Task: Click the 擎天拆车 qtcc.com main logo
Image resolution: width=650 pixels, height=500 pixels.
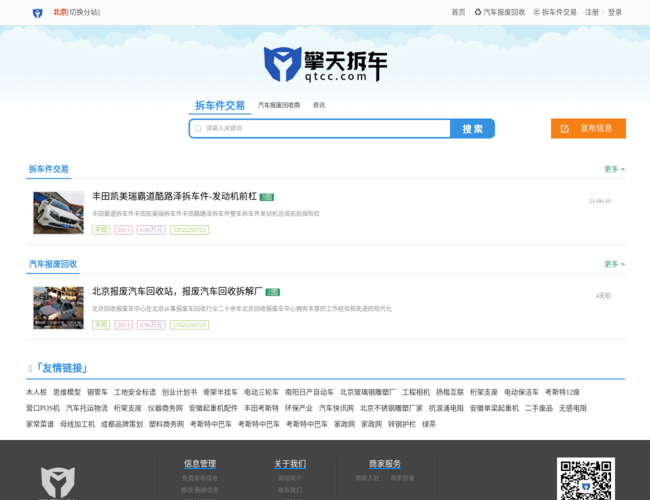Action: (325, 64)
